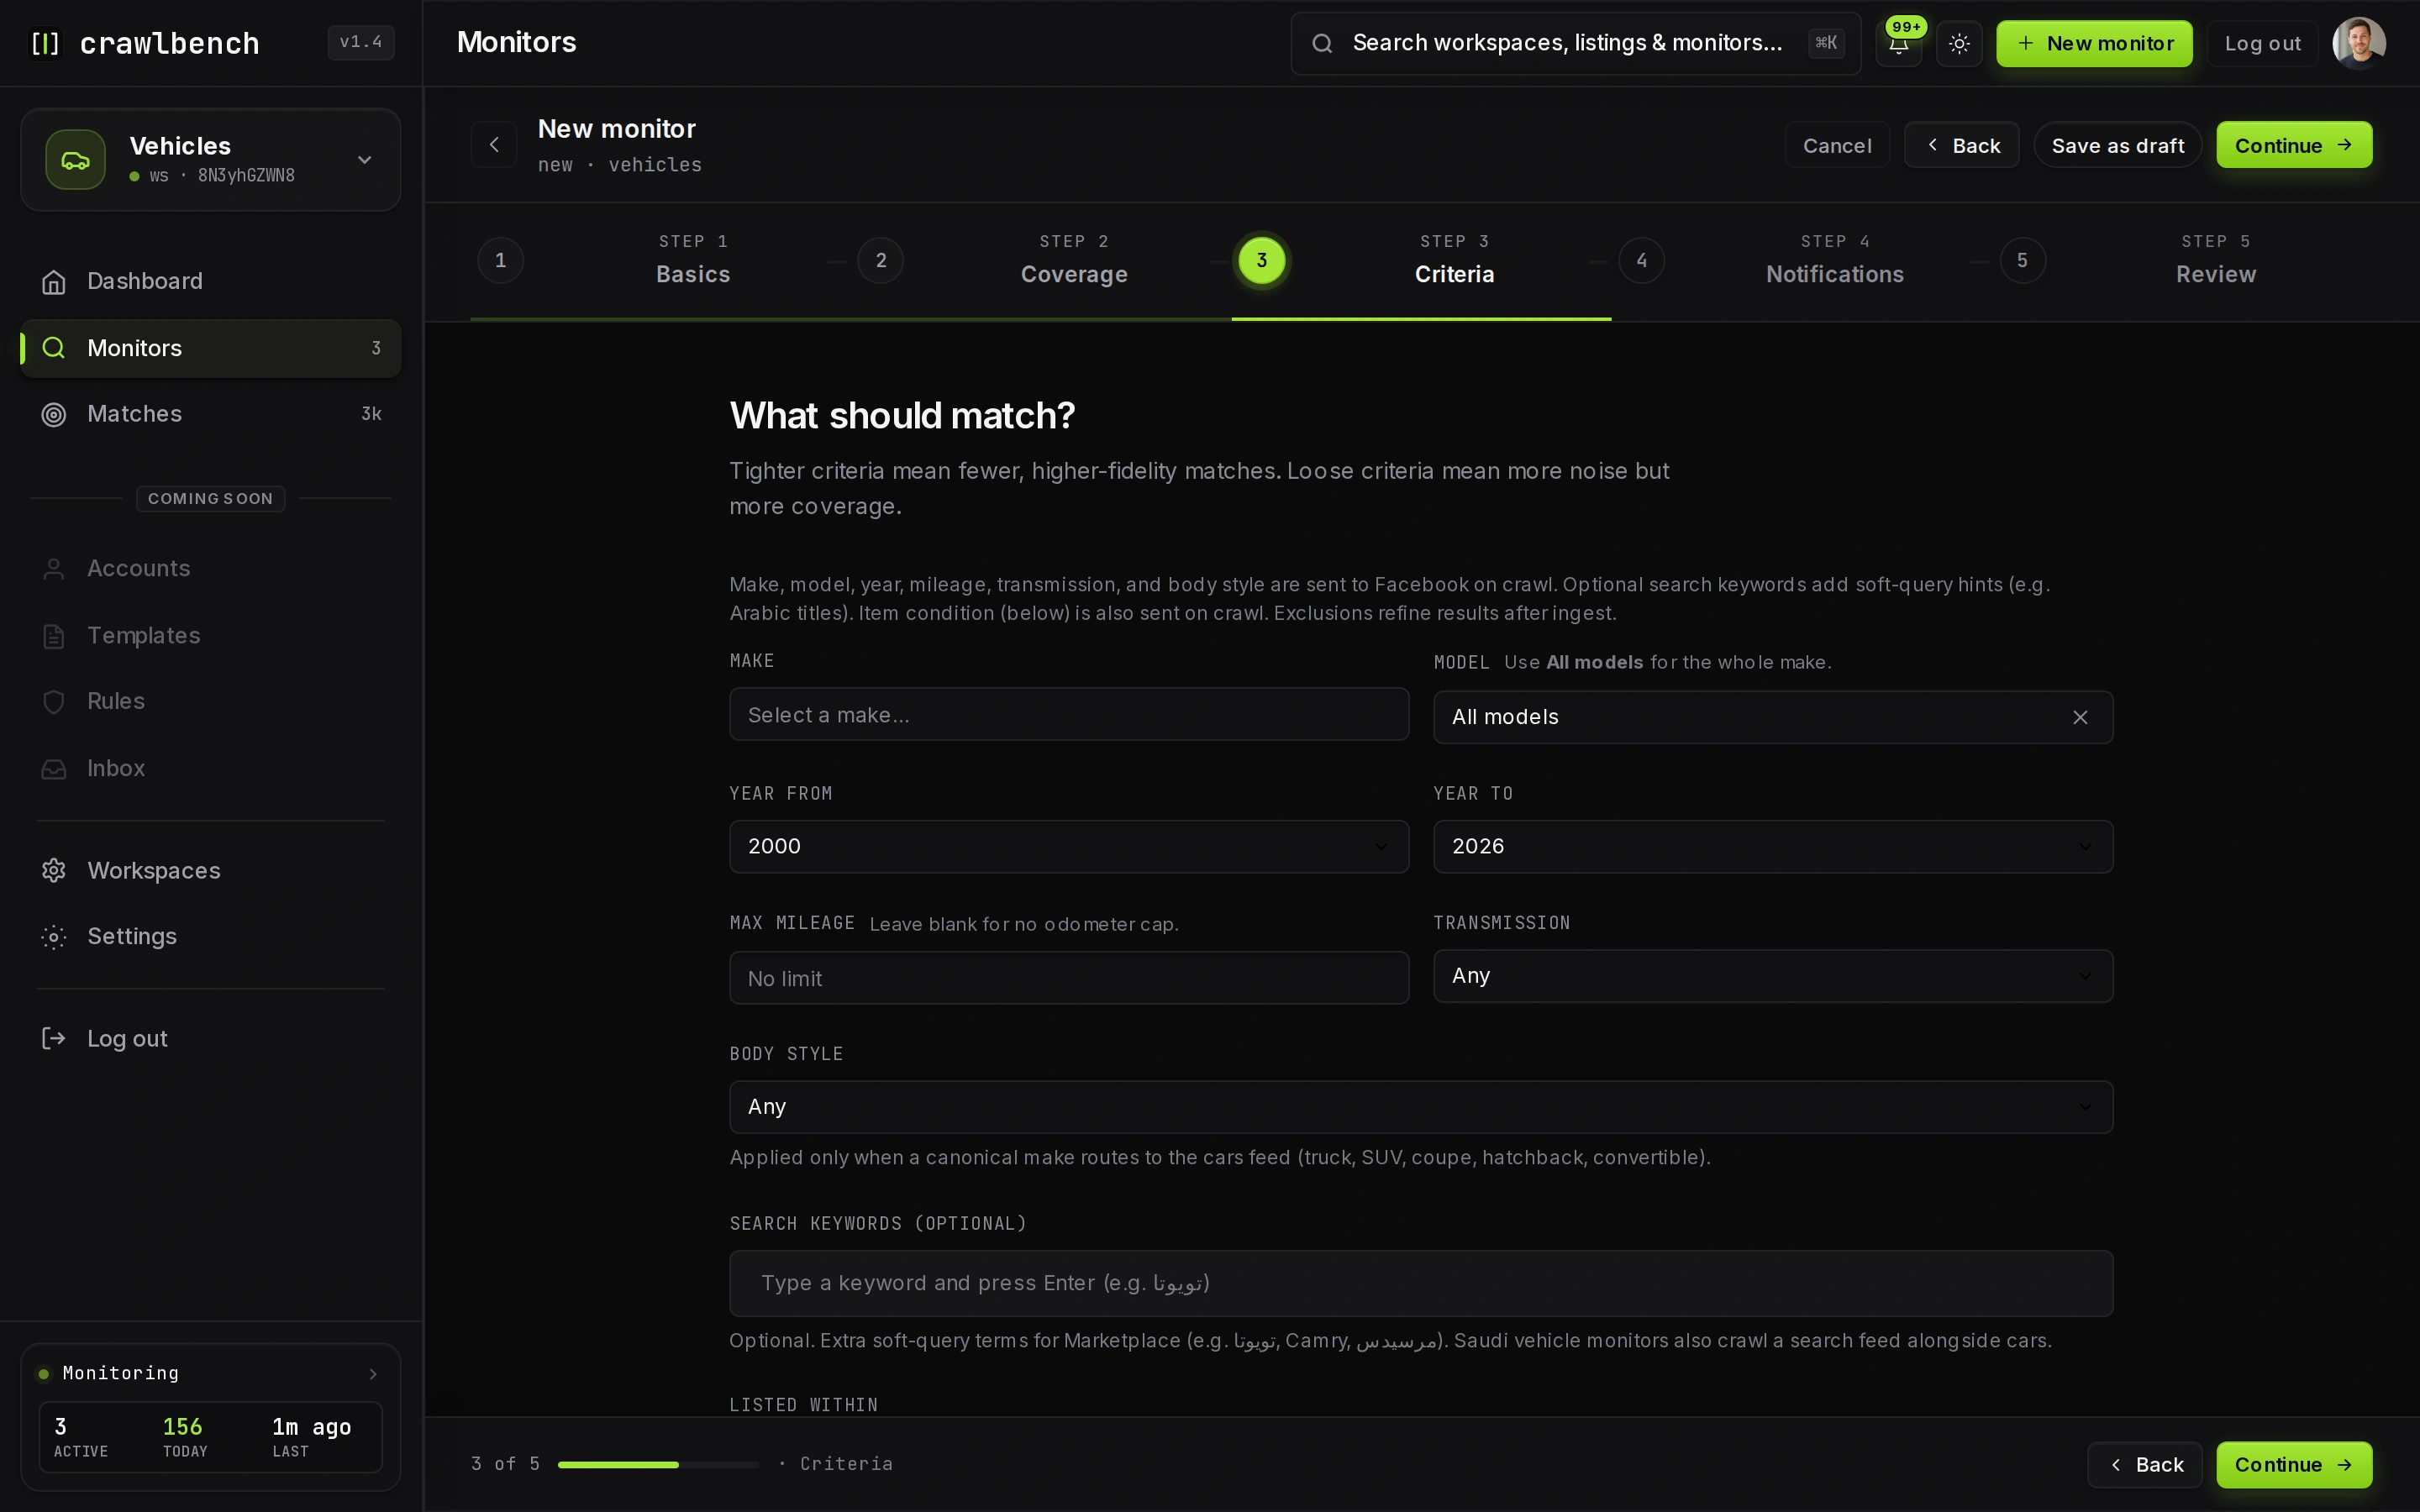Click the Rules shield icon
Screen dimensions: 2420x1512
coord(54,701)
